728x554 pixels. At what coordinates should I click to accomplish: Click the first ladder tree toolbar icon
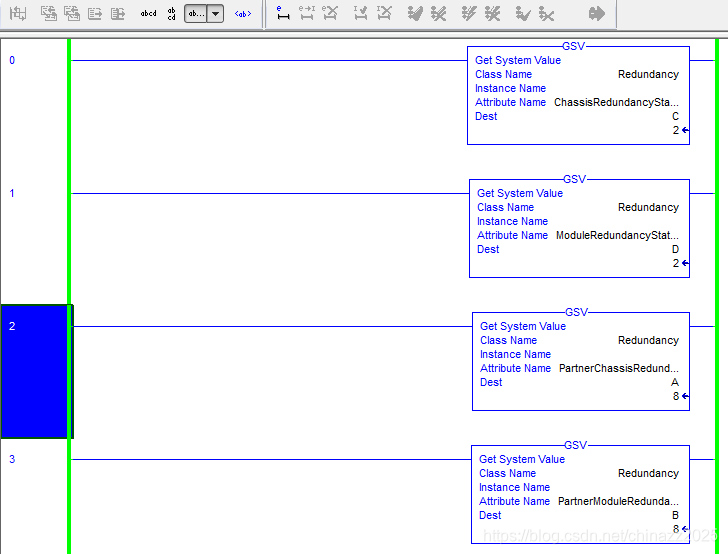point(18,13)
